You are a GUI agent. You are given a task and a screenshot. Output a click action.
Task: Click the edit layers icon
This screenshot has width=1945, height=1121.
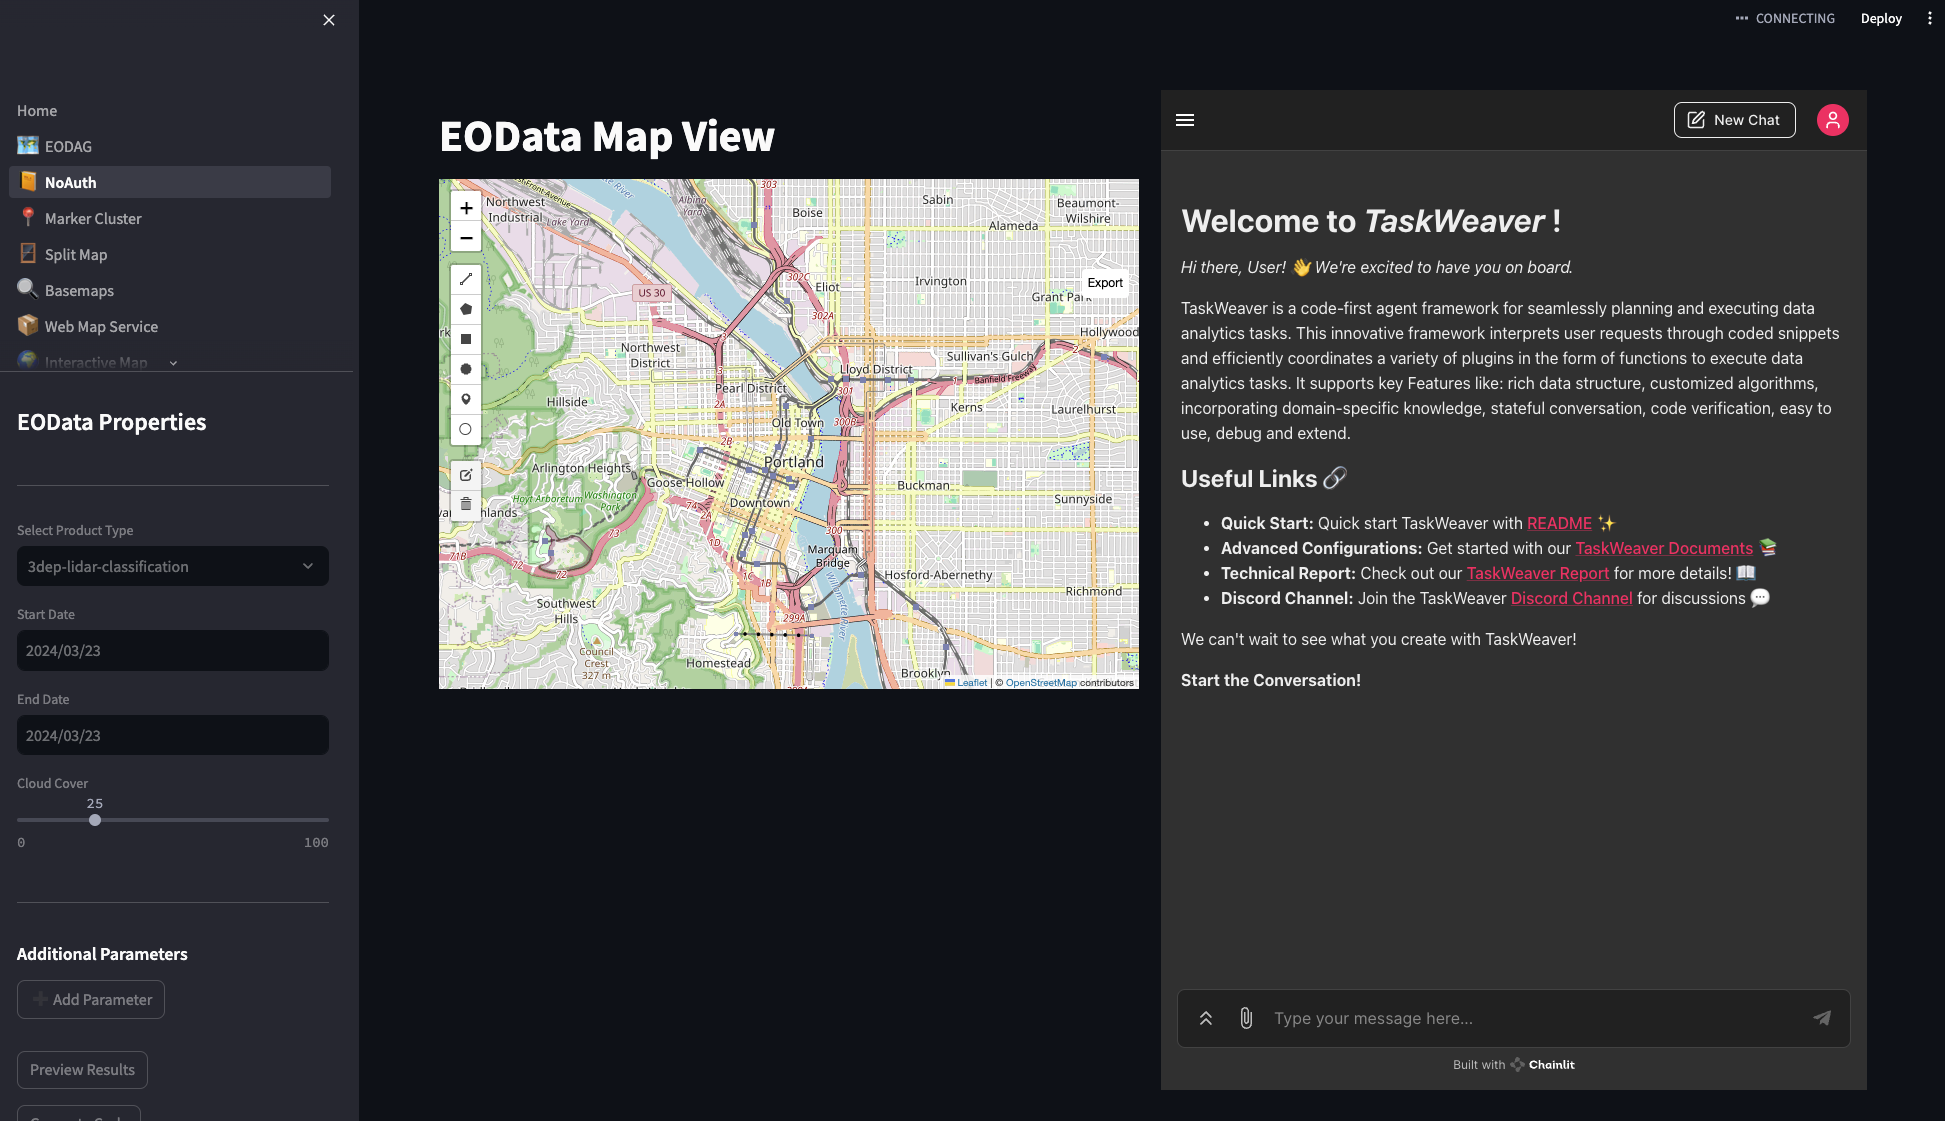pos(466,475)
